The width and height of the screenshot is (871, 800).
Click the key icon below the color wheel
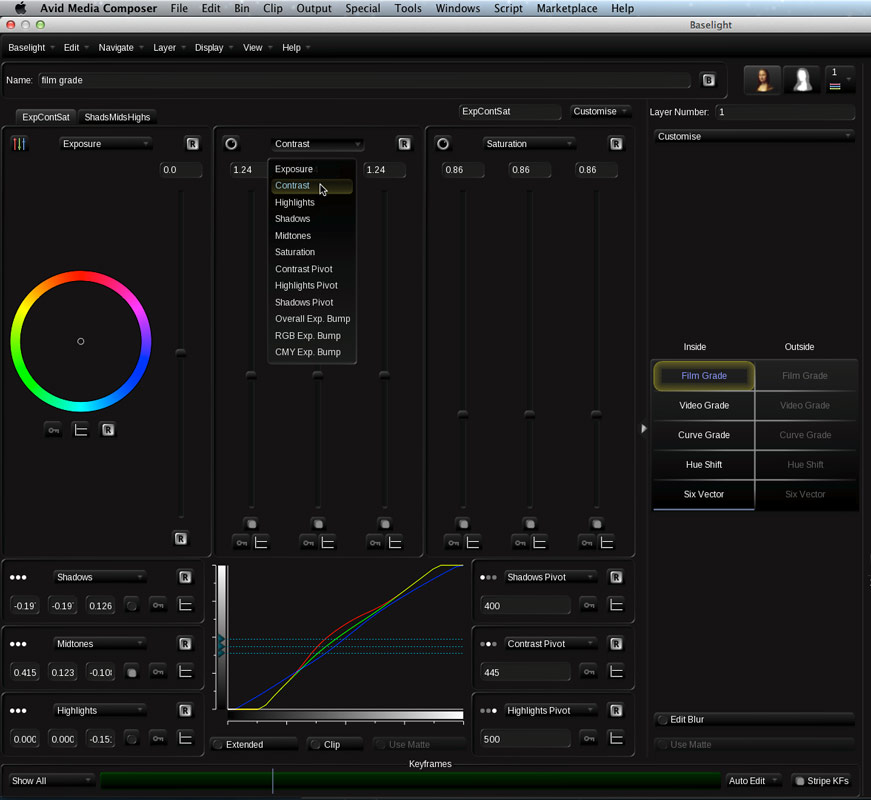coord(53,430)
